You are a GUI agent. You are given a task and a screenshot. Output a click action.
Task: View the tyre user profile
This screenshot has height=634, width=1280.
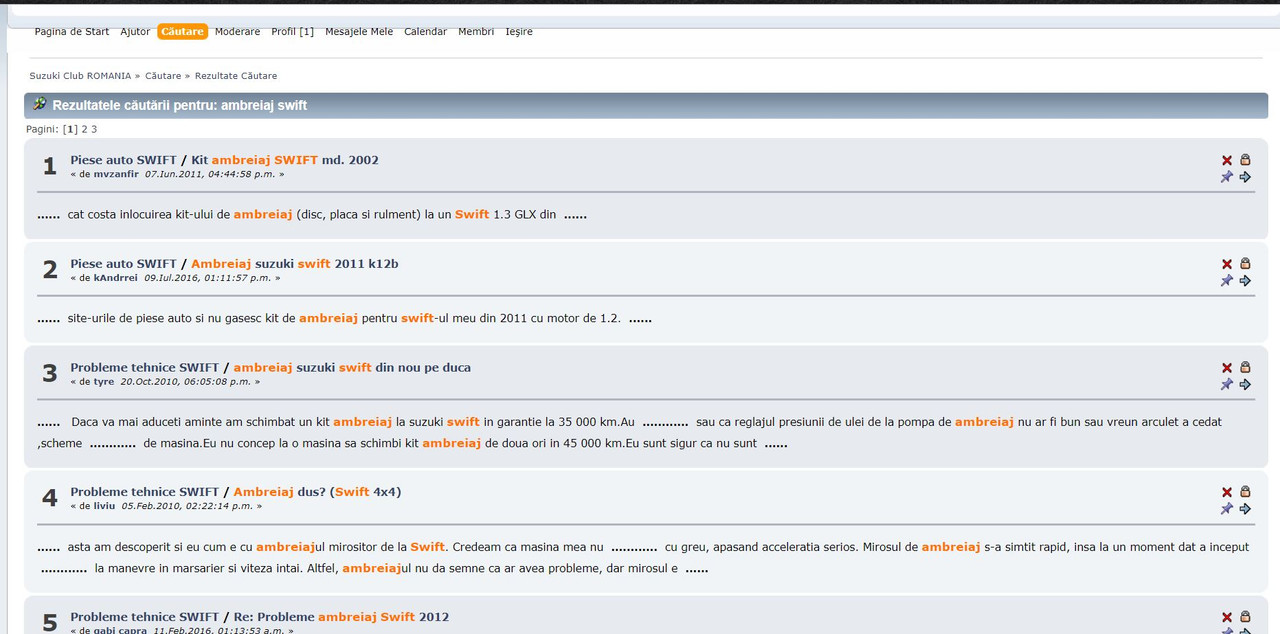(x=104, y=382)
